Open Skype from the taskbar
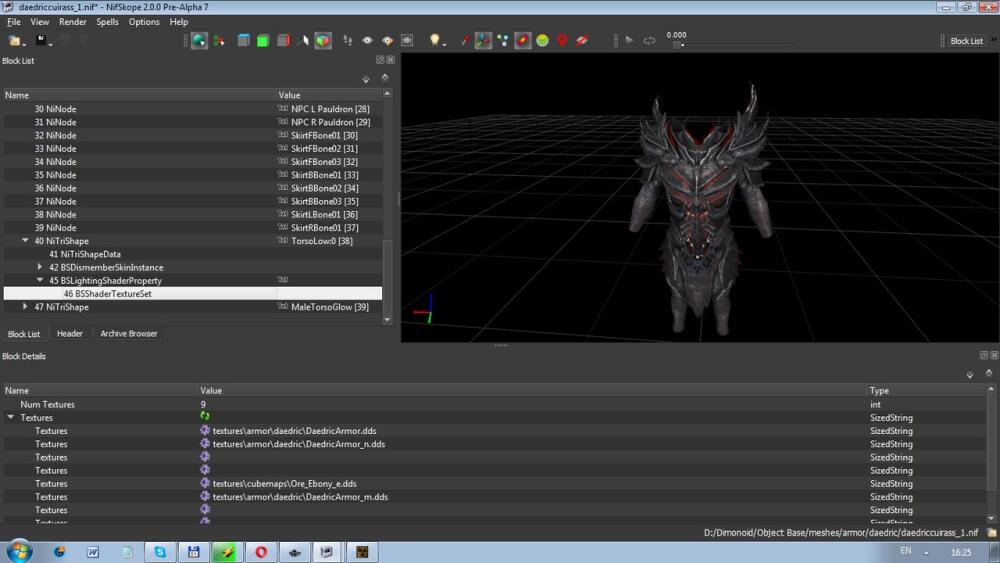 pyautogui.click(x=160, y=552)
